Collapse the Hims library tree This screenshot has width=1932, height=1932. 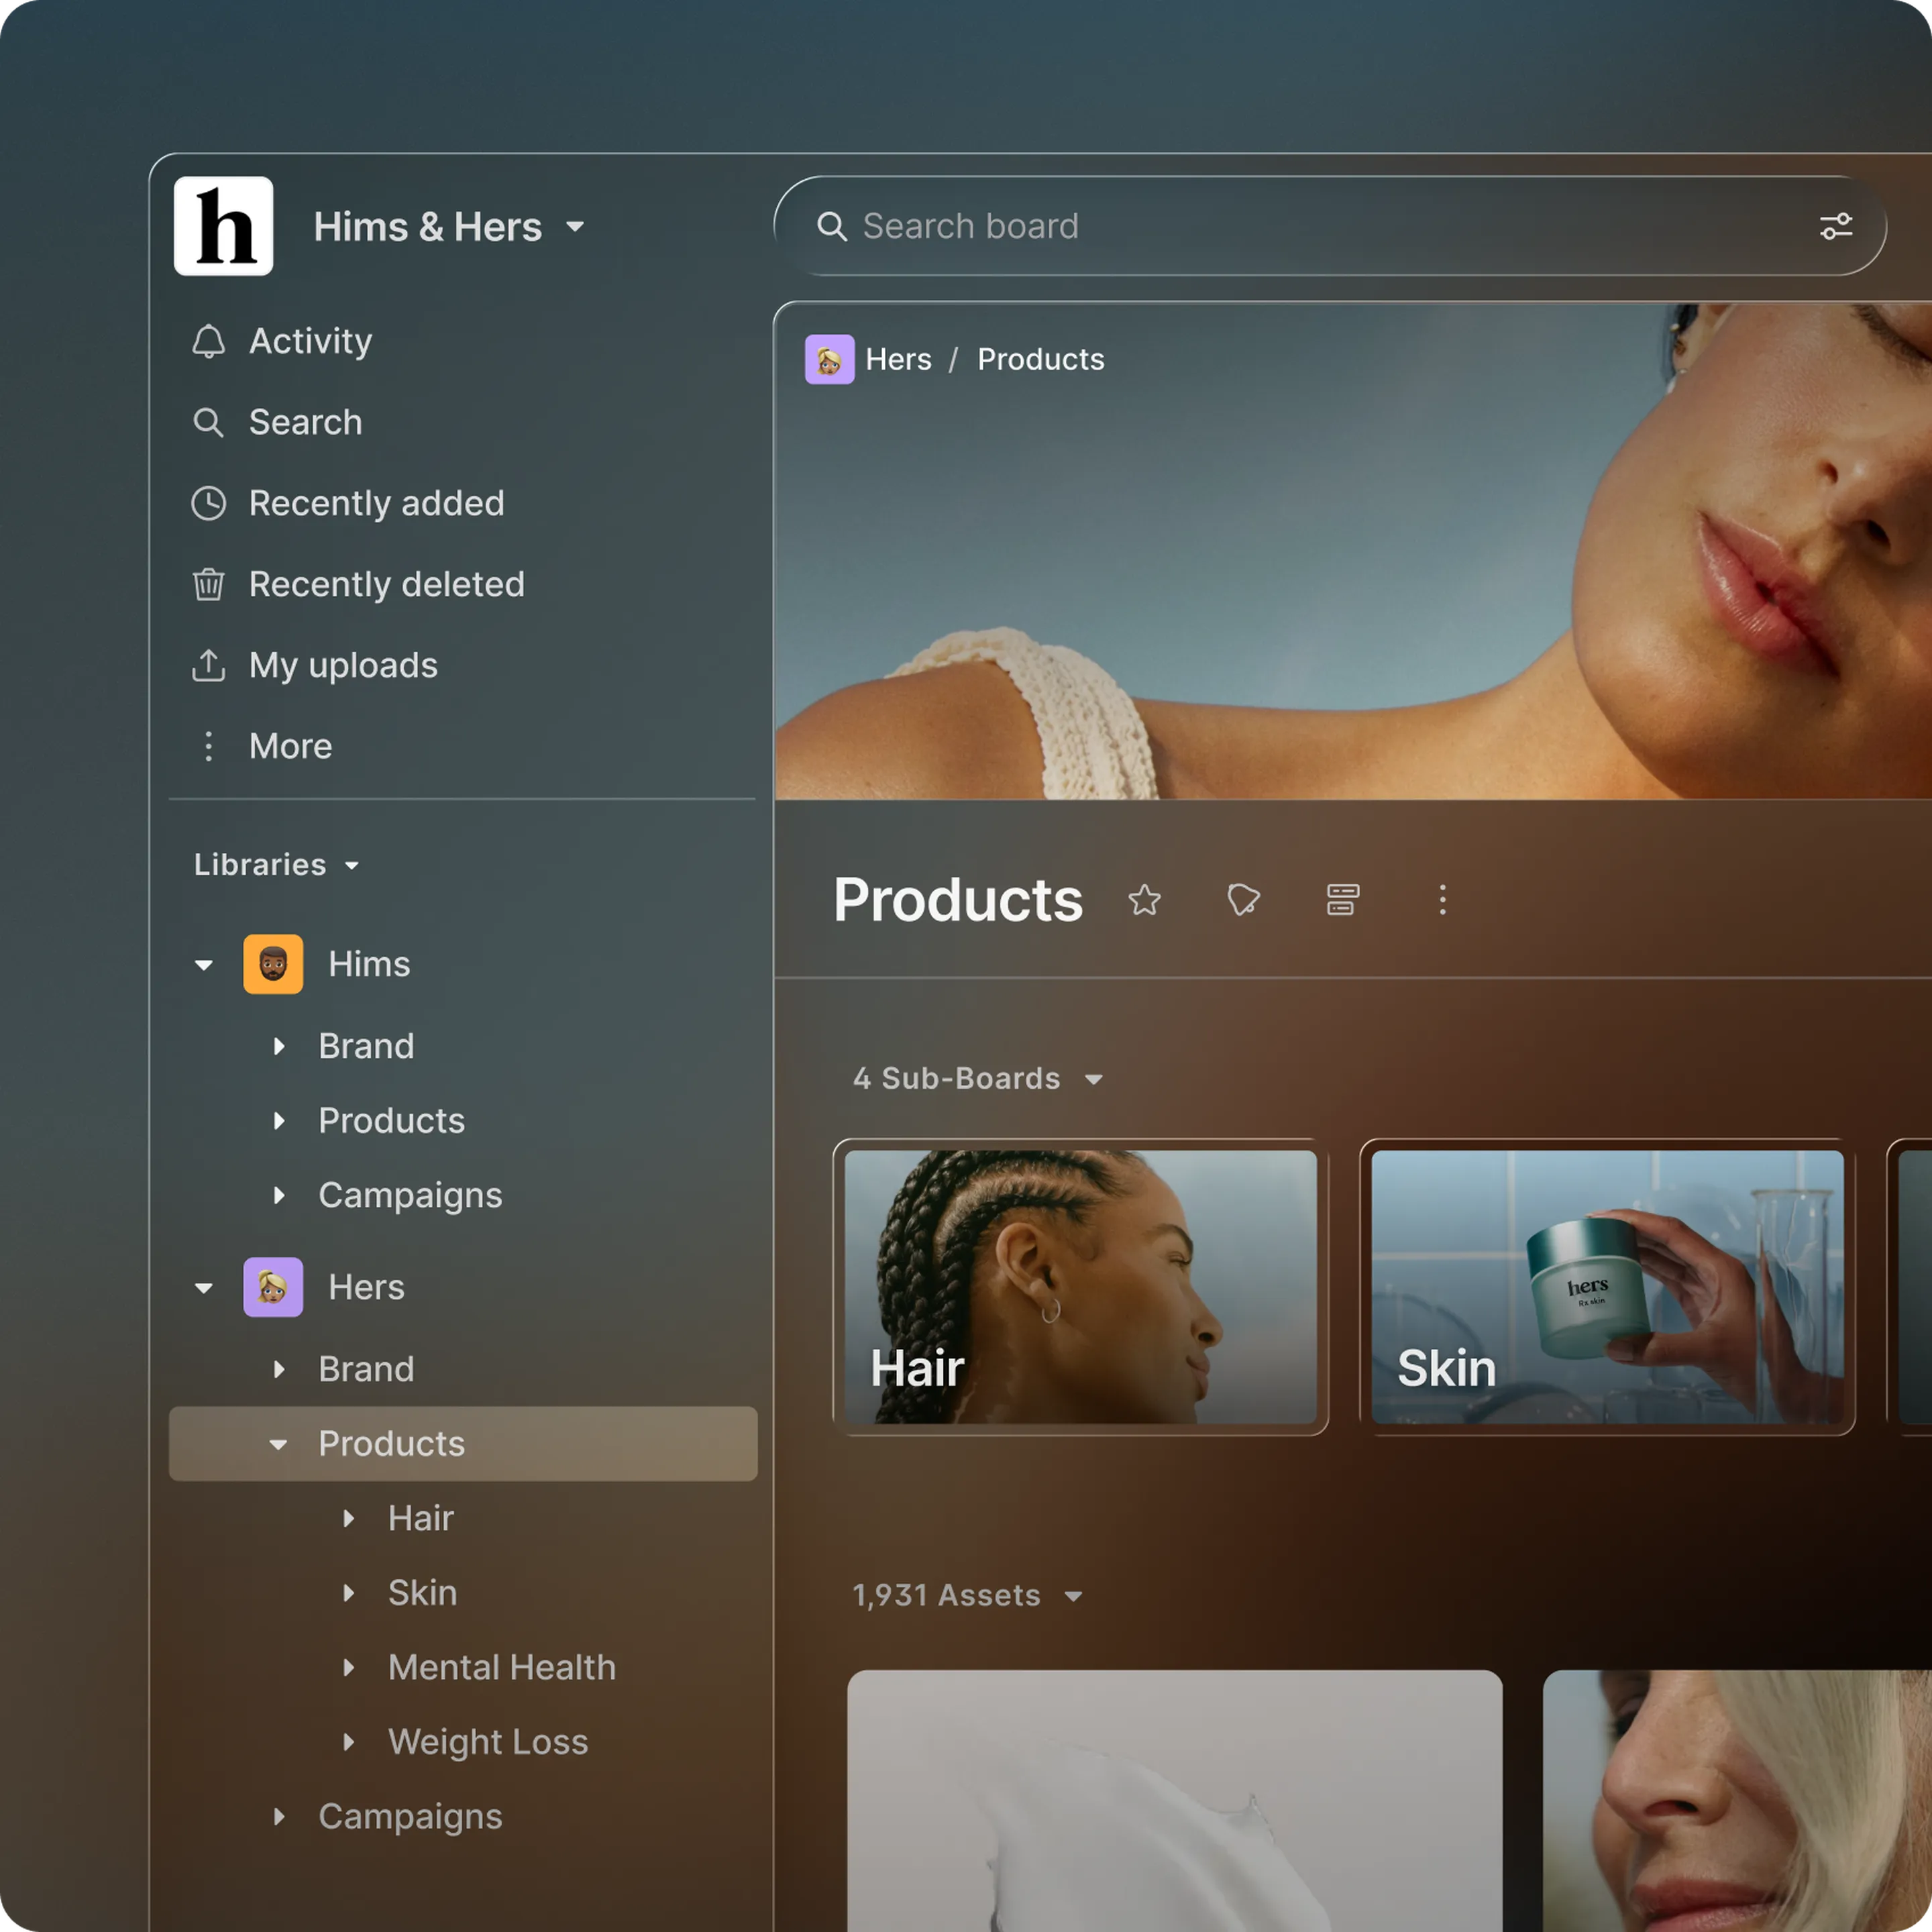(x=204, y=965)
